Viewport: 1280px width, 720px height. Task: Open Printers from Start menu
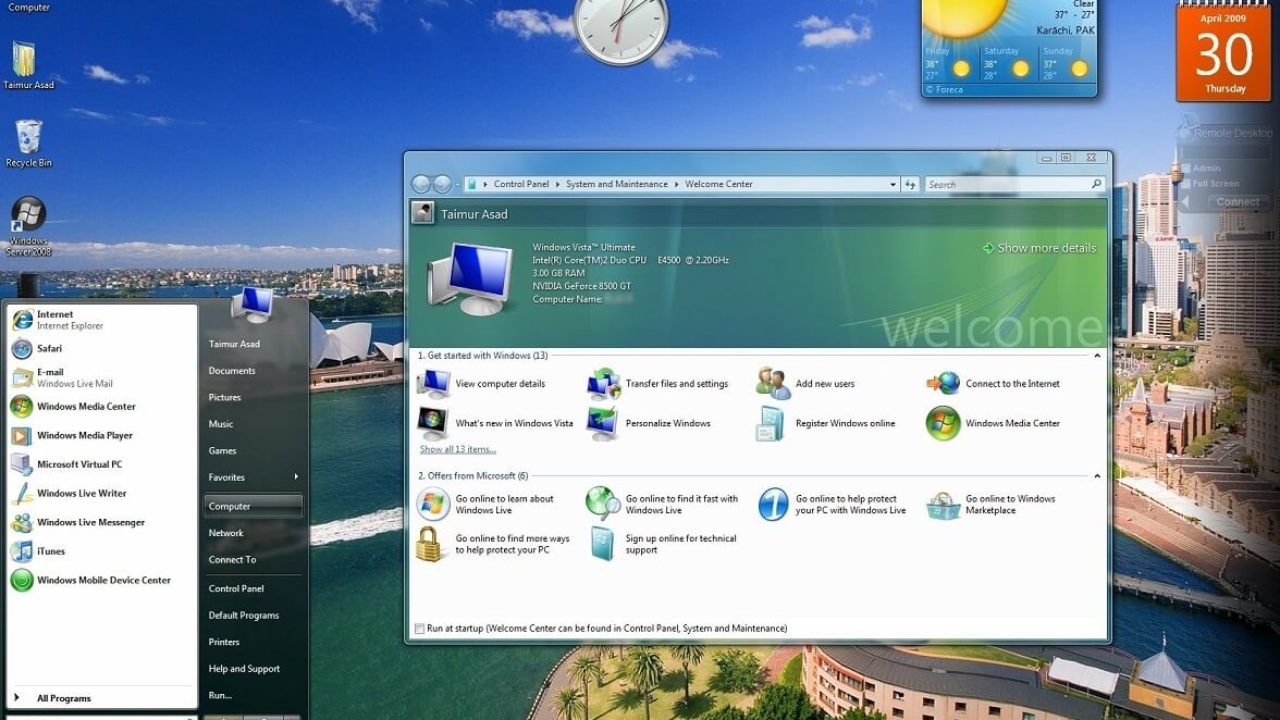224,642
